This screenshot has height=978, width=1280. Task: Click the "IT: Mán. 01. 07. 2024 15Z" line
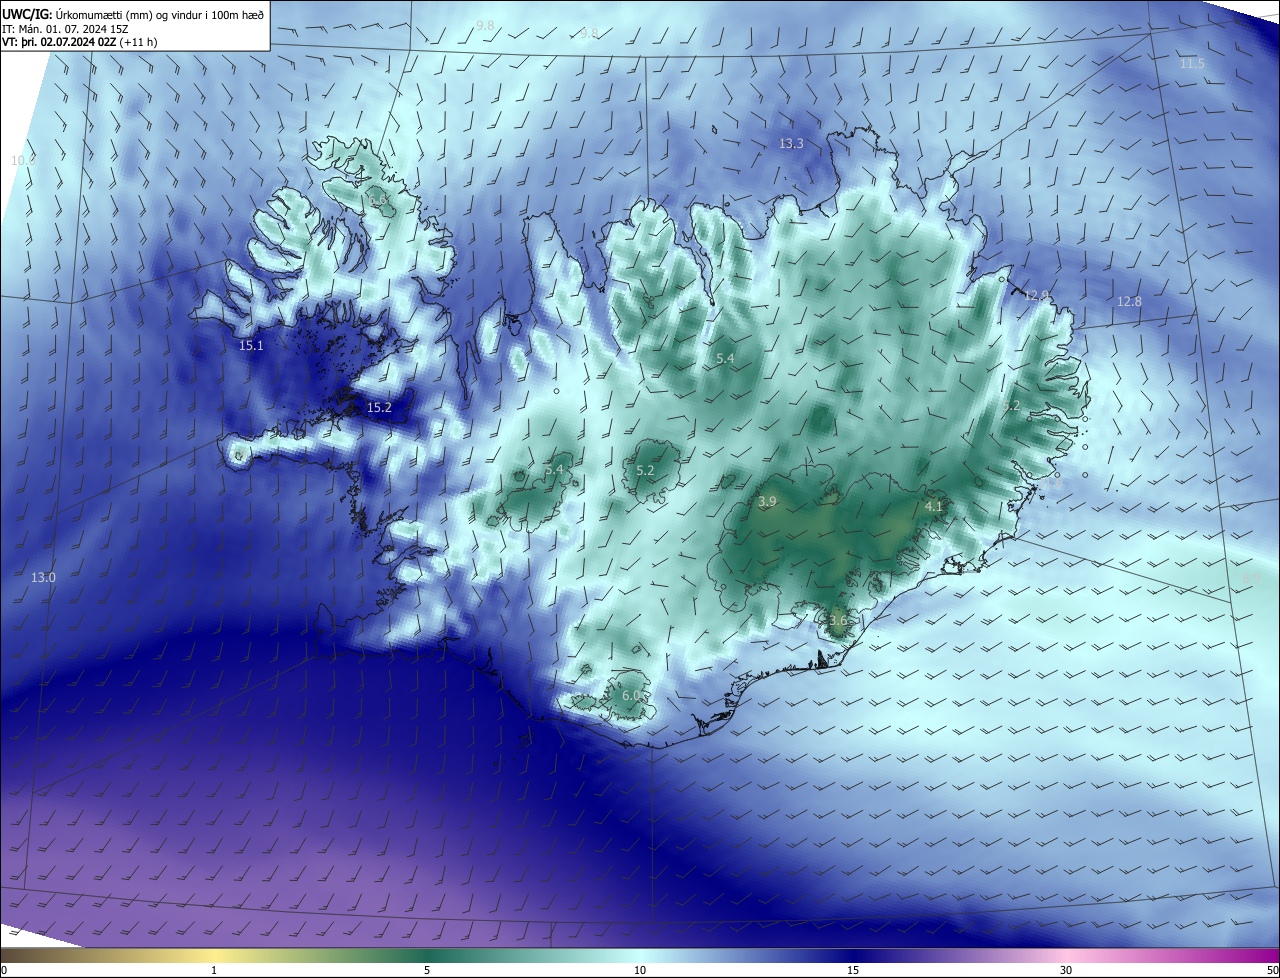[66, 28]
